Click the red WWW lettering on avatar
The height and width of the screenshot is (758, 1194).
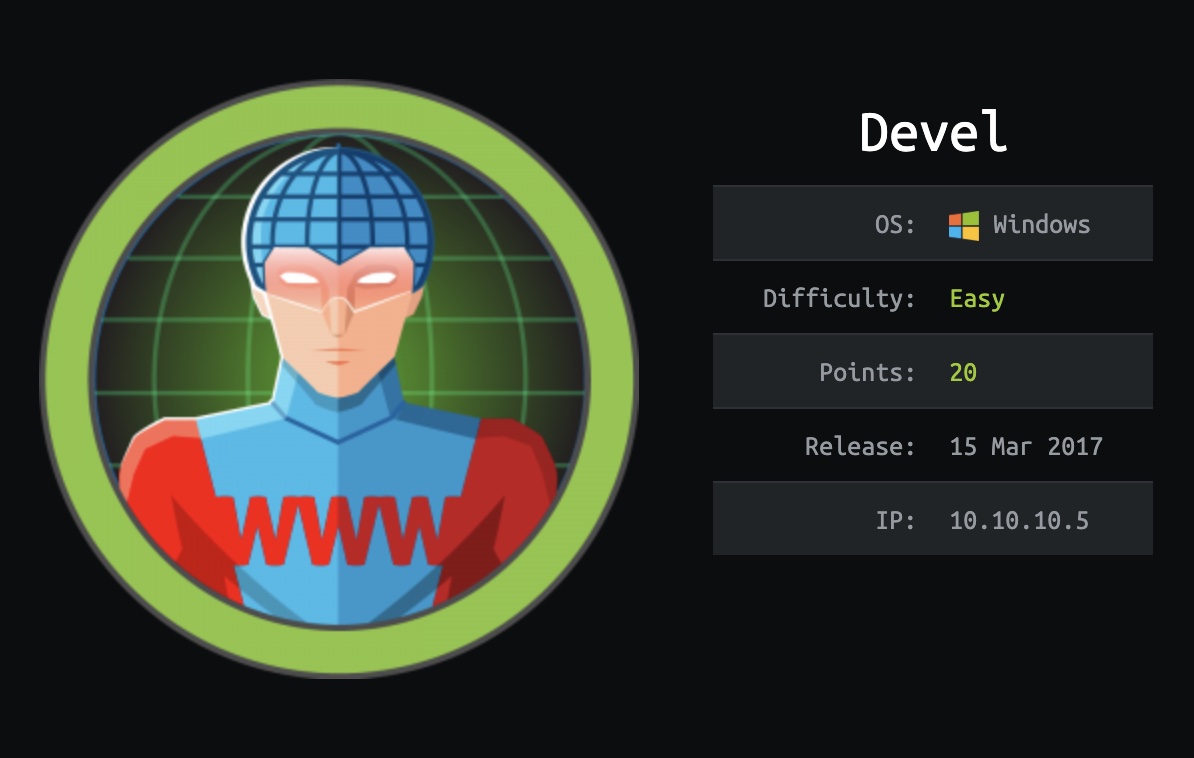[x=340, y=529]
